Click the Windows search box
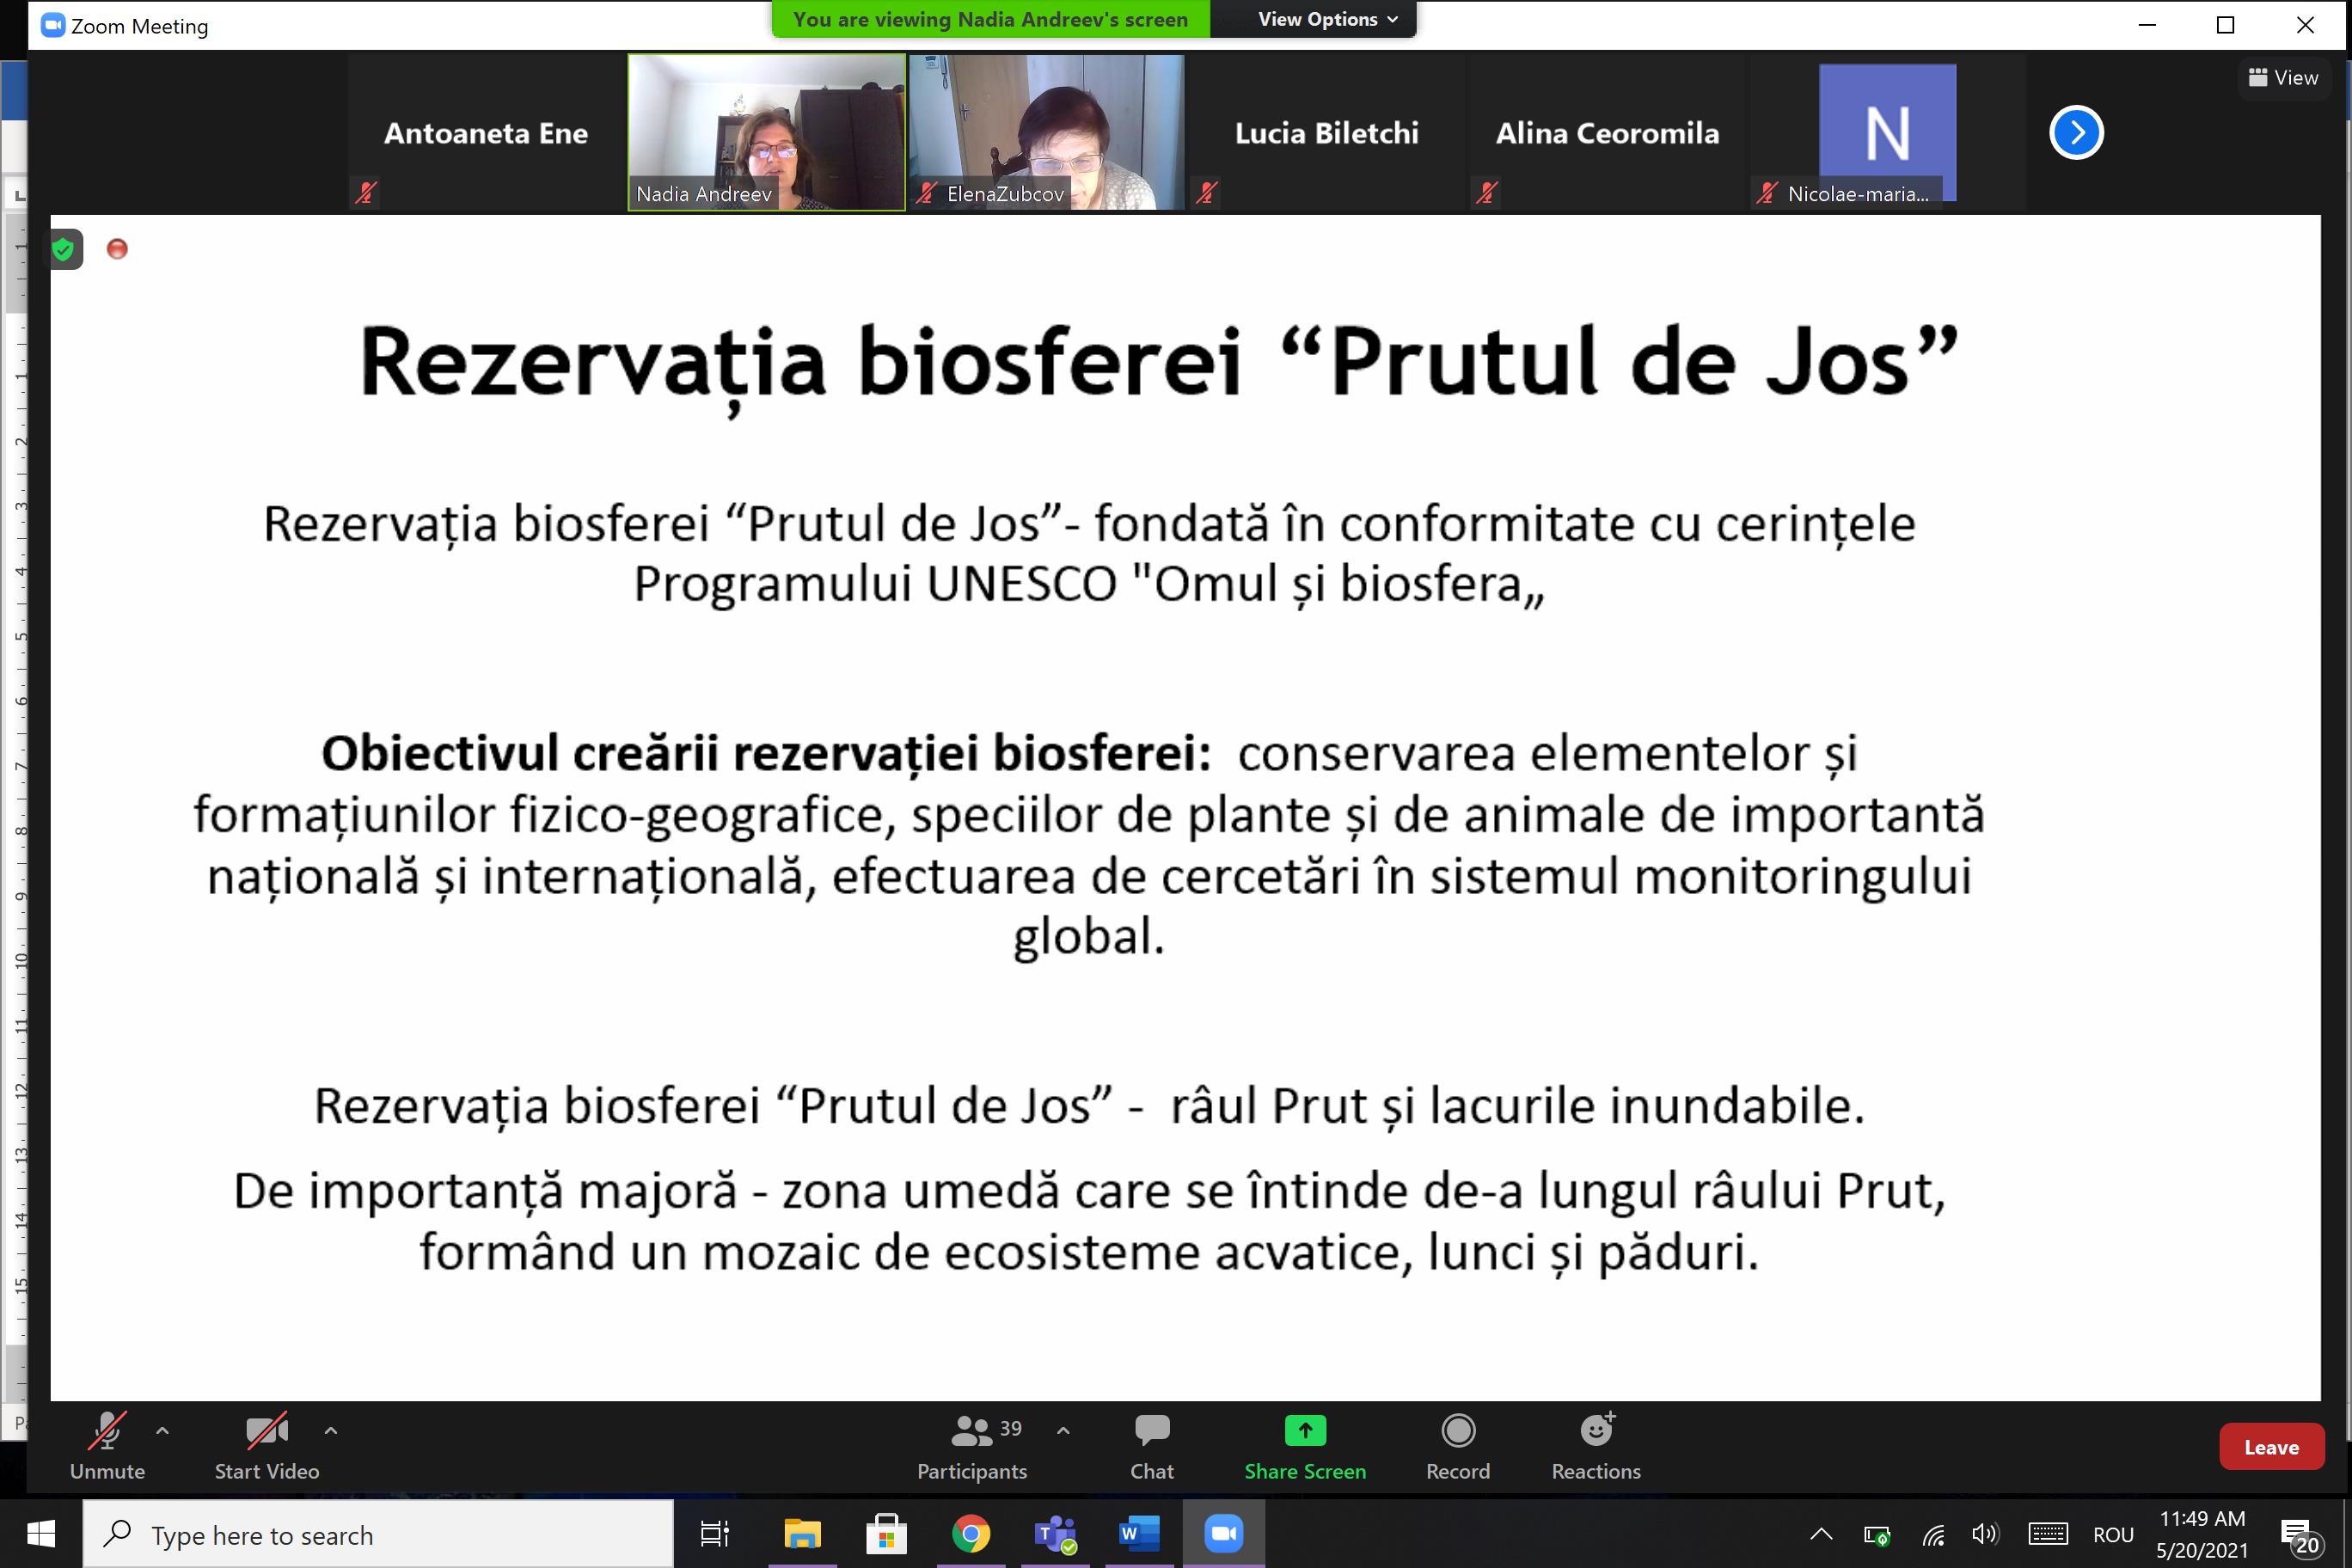This screenshot has width=2352, height=1568. point(378,1535)
